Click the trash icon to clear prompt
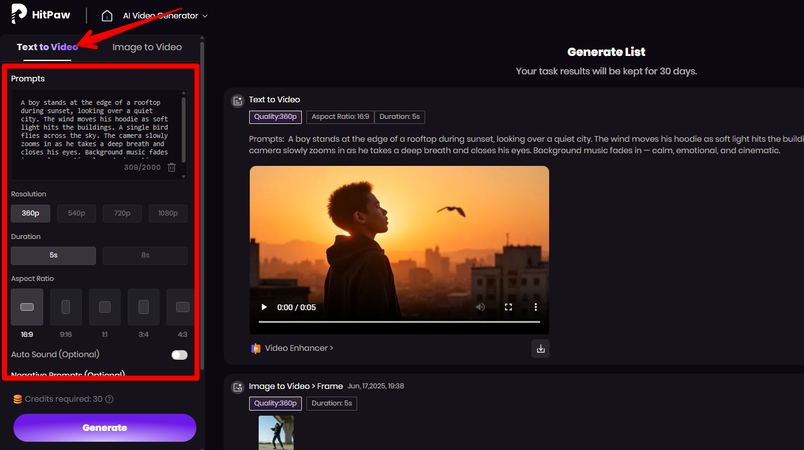 point(172,168)
